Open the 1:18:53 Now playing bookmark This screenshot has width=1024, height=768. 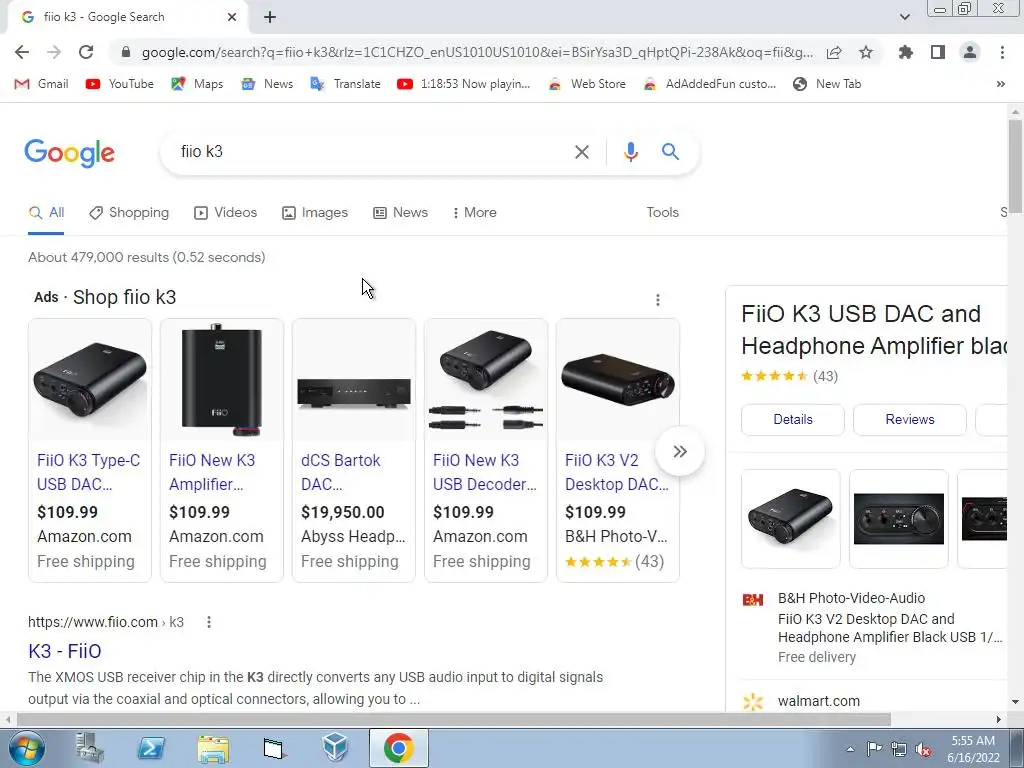(x=464, y=84)
